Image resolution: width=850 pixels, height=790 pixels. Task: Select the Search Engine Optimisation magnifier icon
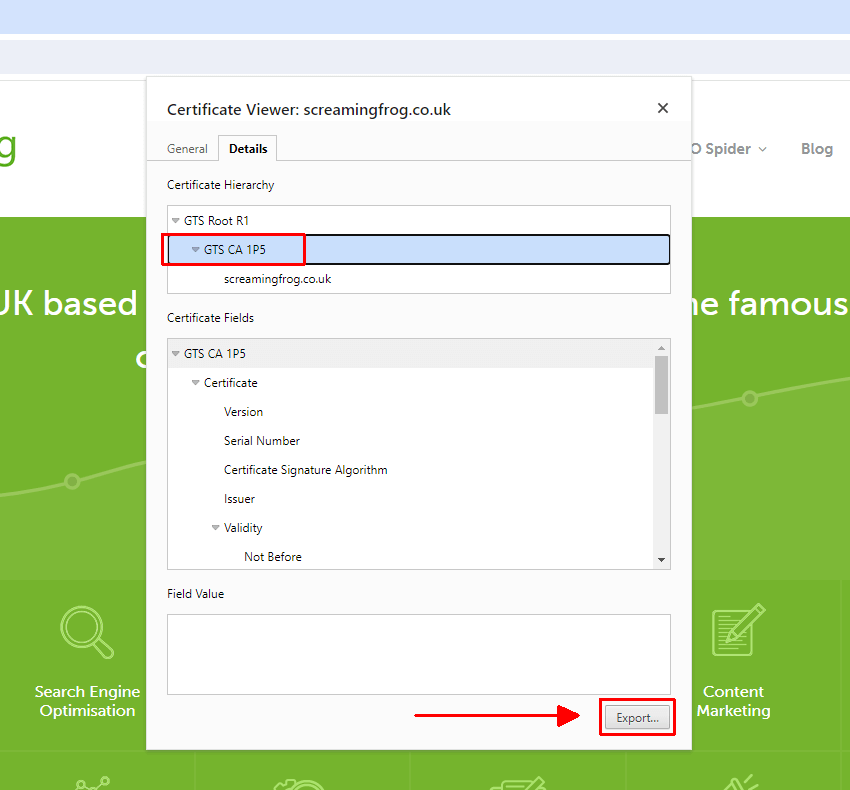click(x=87, y=632)
